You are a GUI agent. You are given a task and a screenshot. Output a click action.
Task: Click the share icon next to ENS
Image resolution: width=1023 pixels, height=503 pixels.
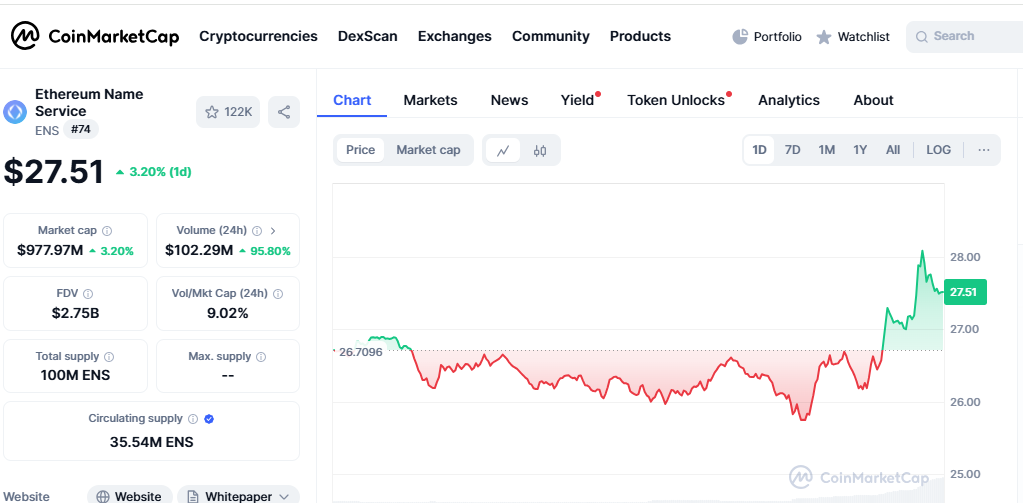(284, 112)
